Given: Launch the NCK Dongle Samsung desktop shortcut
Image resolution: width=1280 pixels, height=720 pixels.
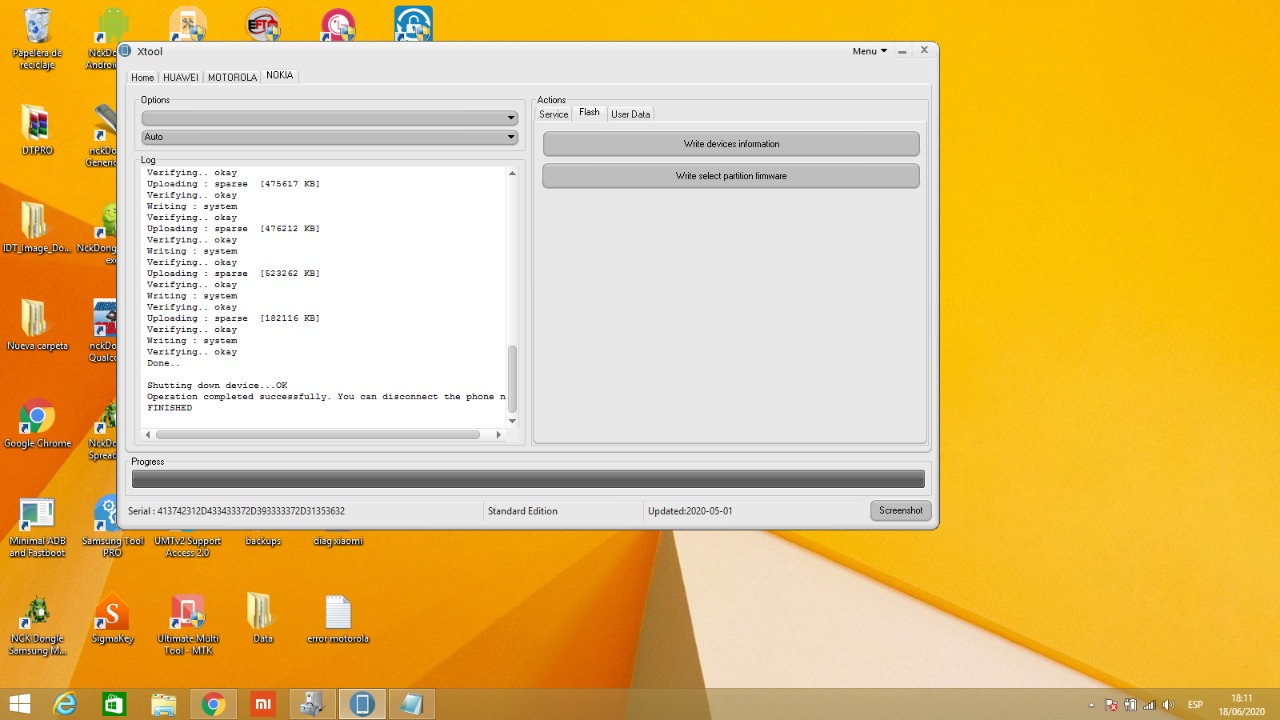Looking at the screenshot, I should point(37,625).
